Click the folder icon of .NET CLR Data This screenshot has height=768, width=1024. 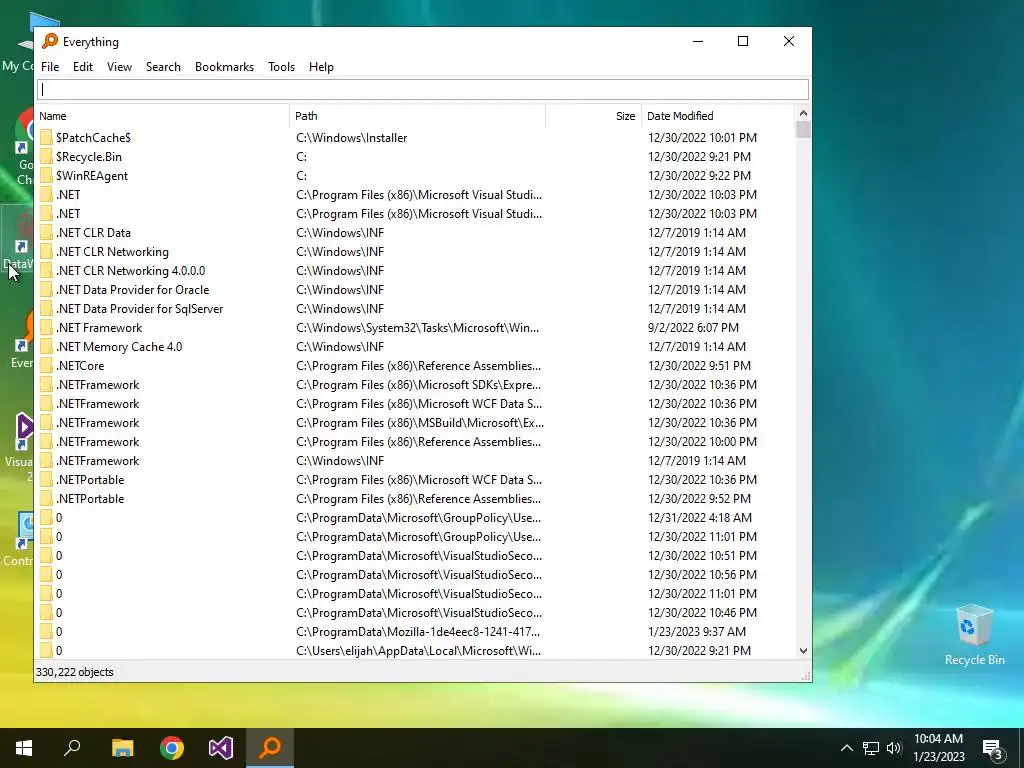(x=46, y=232)
